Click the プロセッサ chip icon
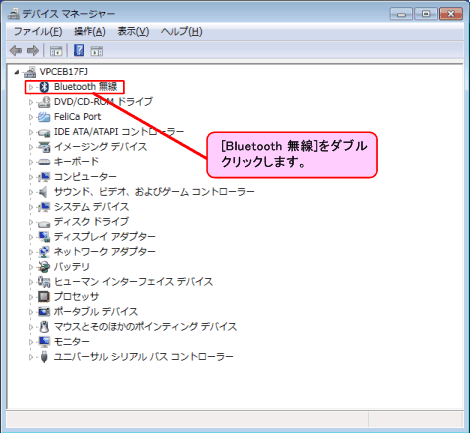 [x=44, y=296]
